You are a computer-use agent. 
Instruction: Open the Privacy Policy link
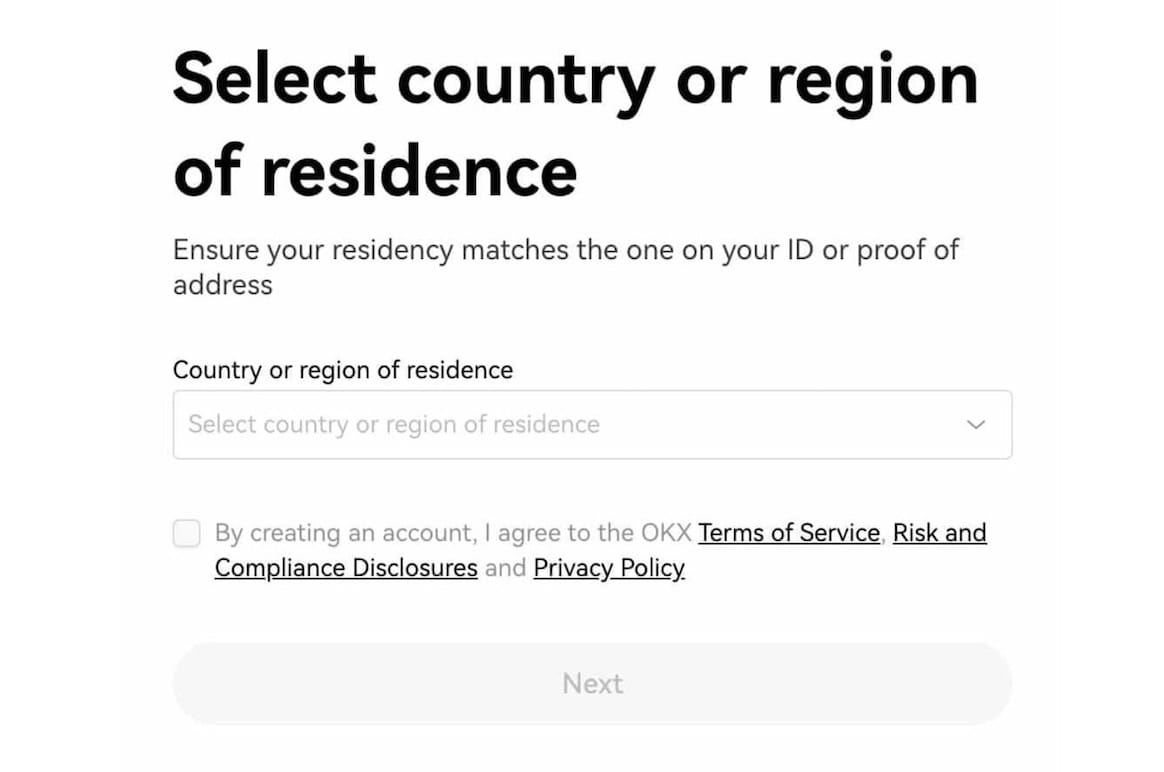609,568
